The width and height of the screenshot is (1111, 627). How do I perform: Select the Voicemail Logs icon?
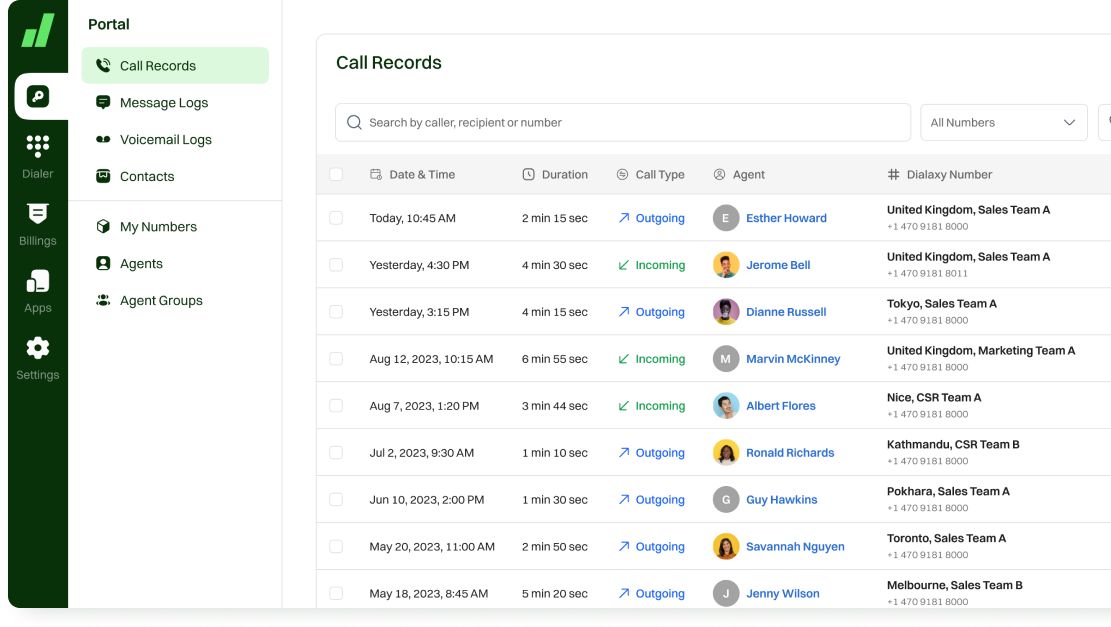pyautogui.click(x=103, y=139)
